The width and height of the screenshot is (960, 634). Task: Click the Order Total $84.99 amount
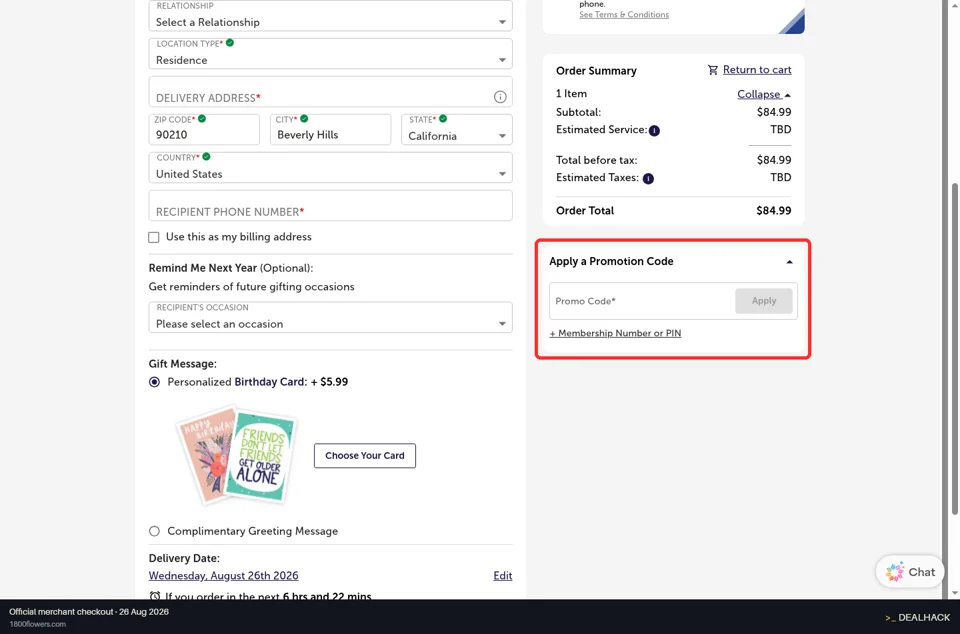(x=774, y=211)
